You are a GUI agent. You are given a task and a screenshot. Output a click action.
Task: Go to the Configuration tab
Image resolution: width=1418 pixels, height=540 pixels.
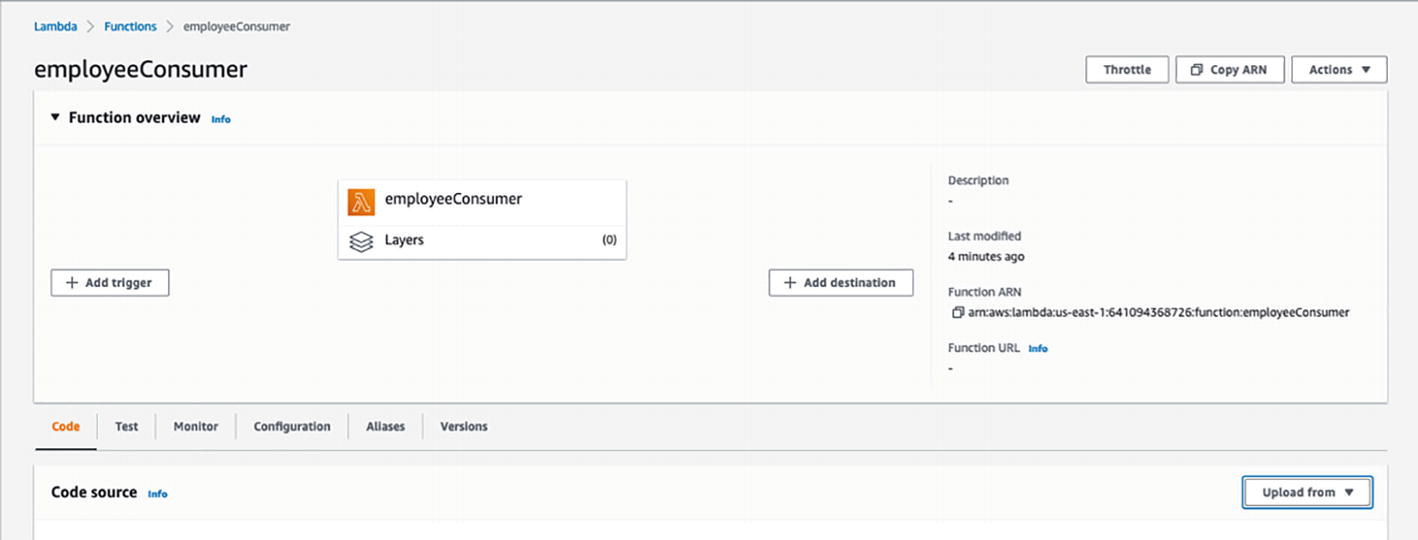(292, 427)
